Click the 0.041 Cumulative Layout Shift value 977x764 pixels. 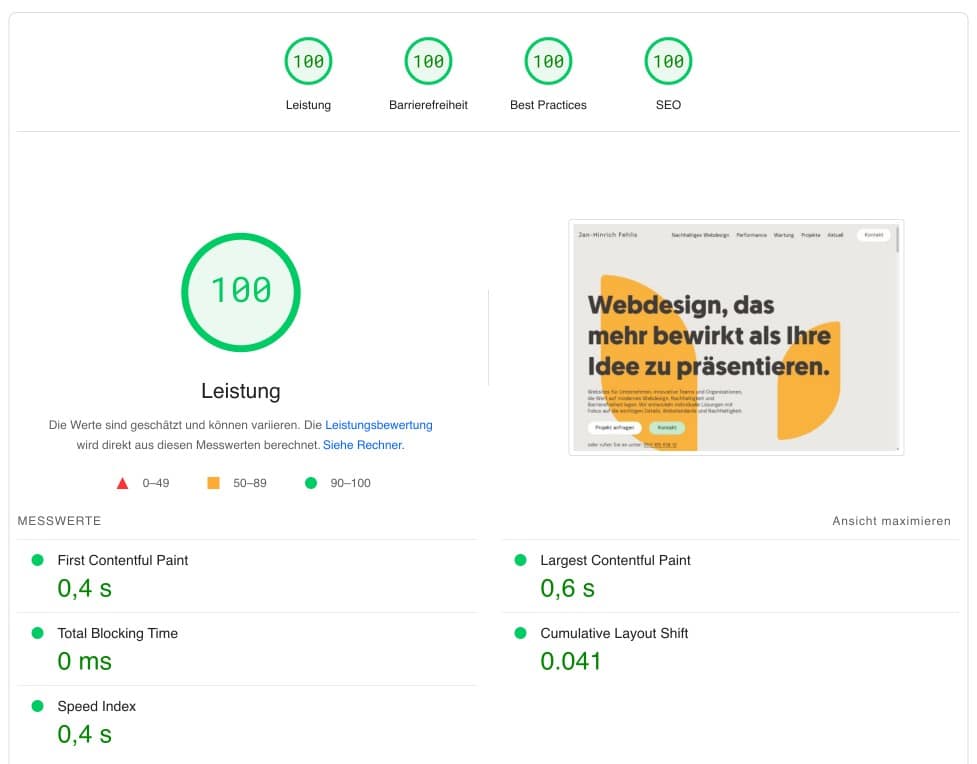pos(570,661)
